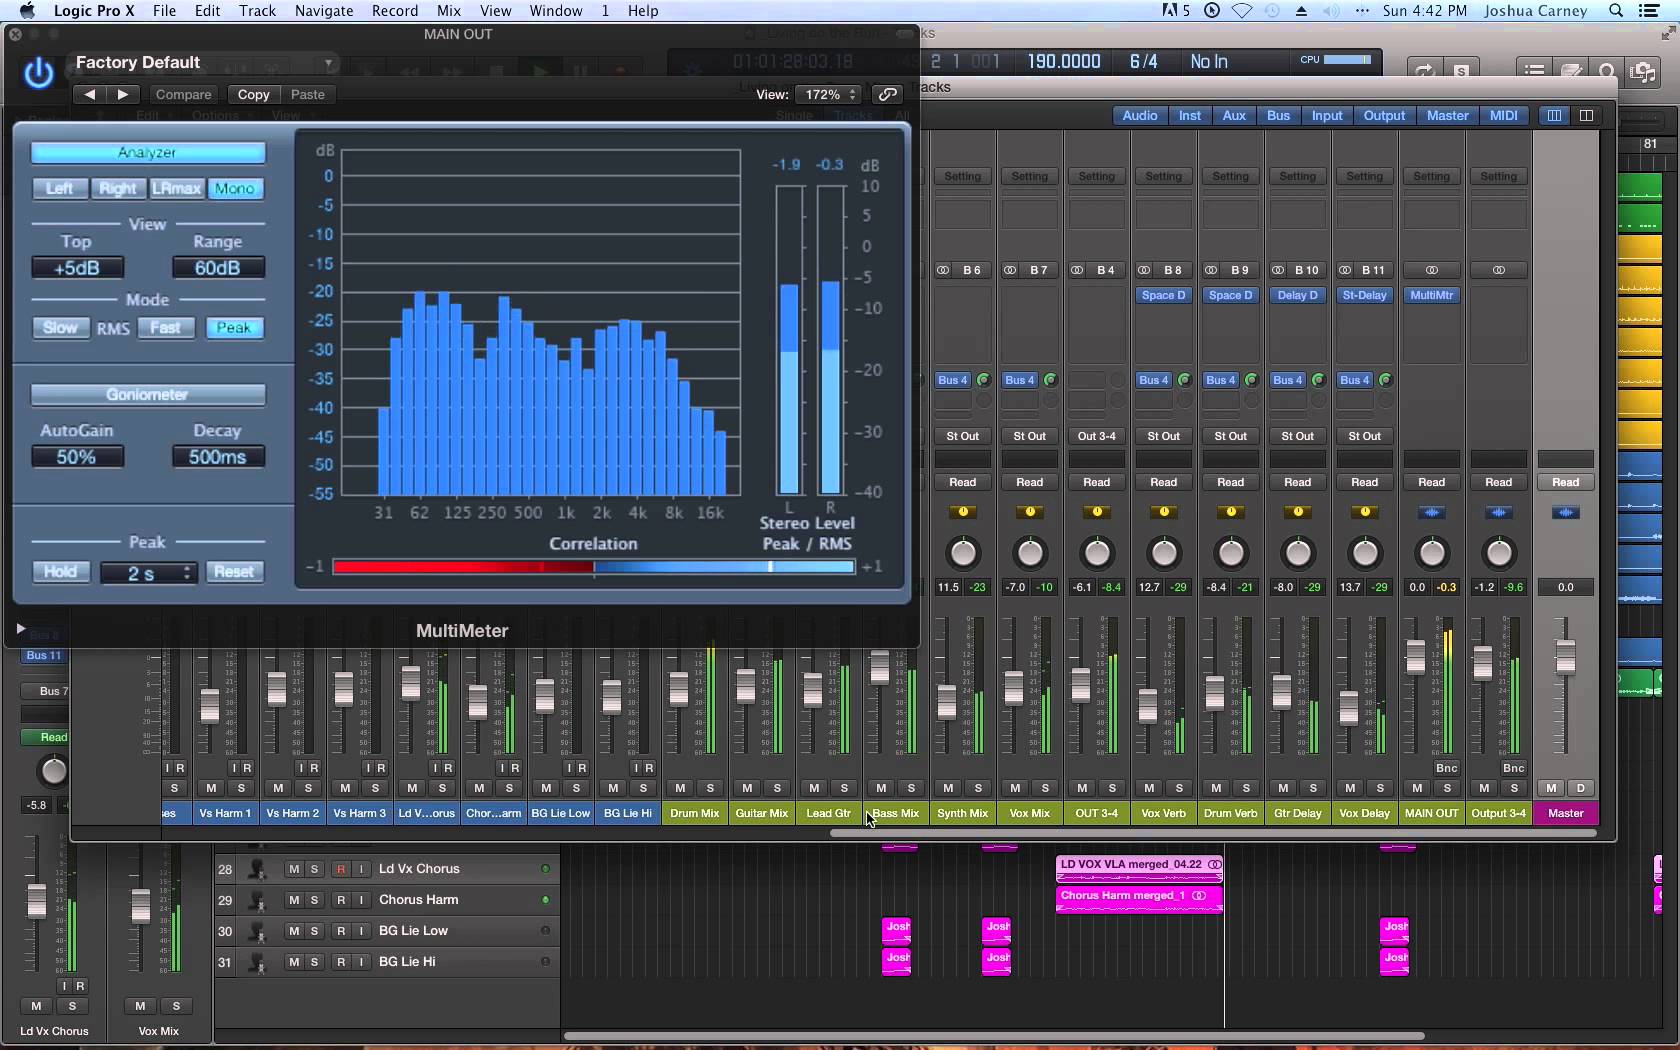Click the MultiMeter bypass power button

point(37,74)
